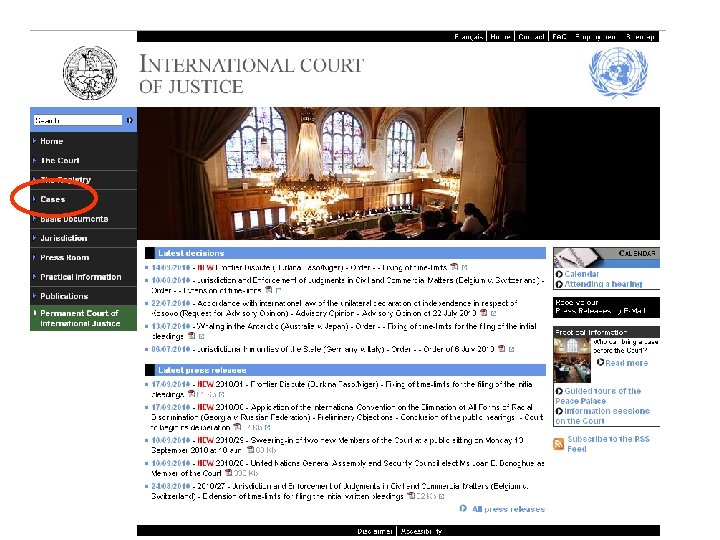Click the International Court of Justice seal logo
Screen dimensions: 720x540
point(90,73)
